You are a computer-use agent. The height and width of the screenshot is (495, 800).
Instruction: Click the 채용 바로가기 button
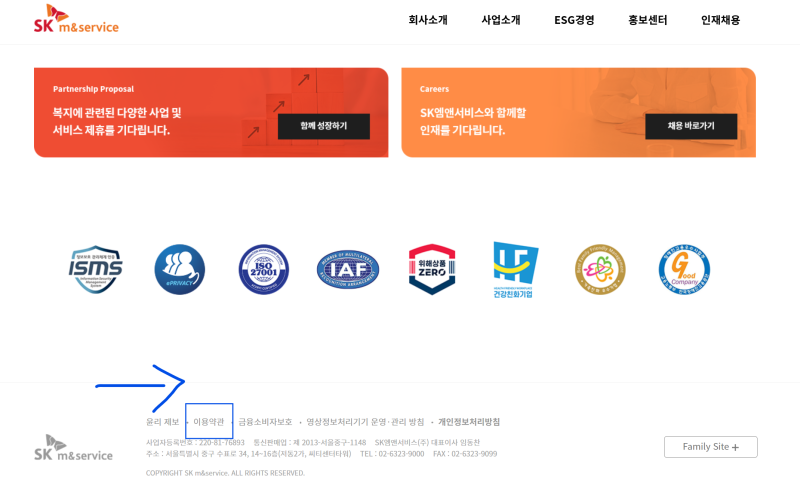[x=691, y=126]
